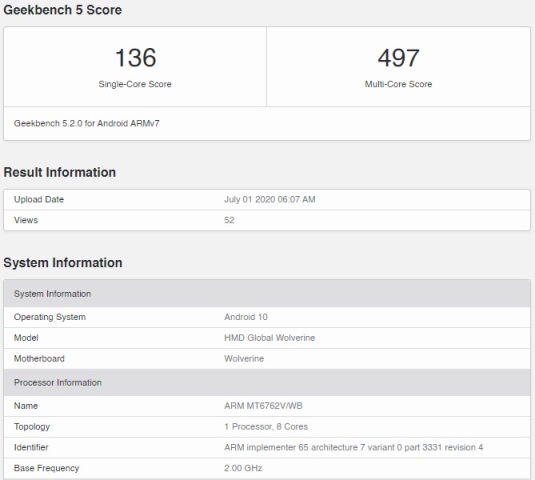Click the System Information section heading
Viewport: 535px width, 480px height.
(63, 263)
